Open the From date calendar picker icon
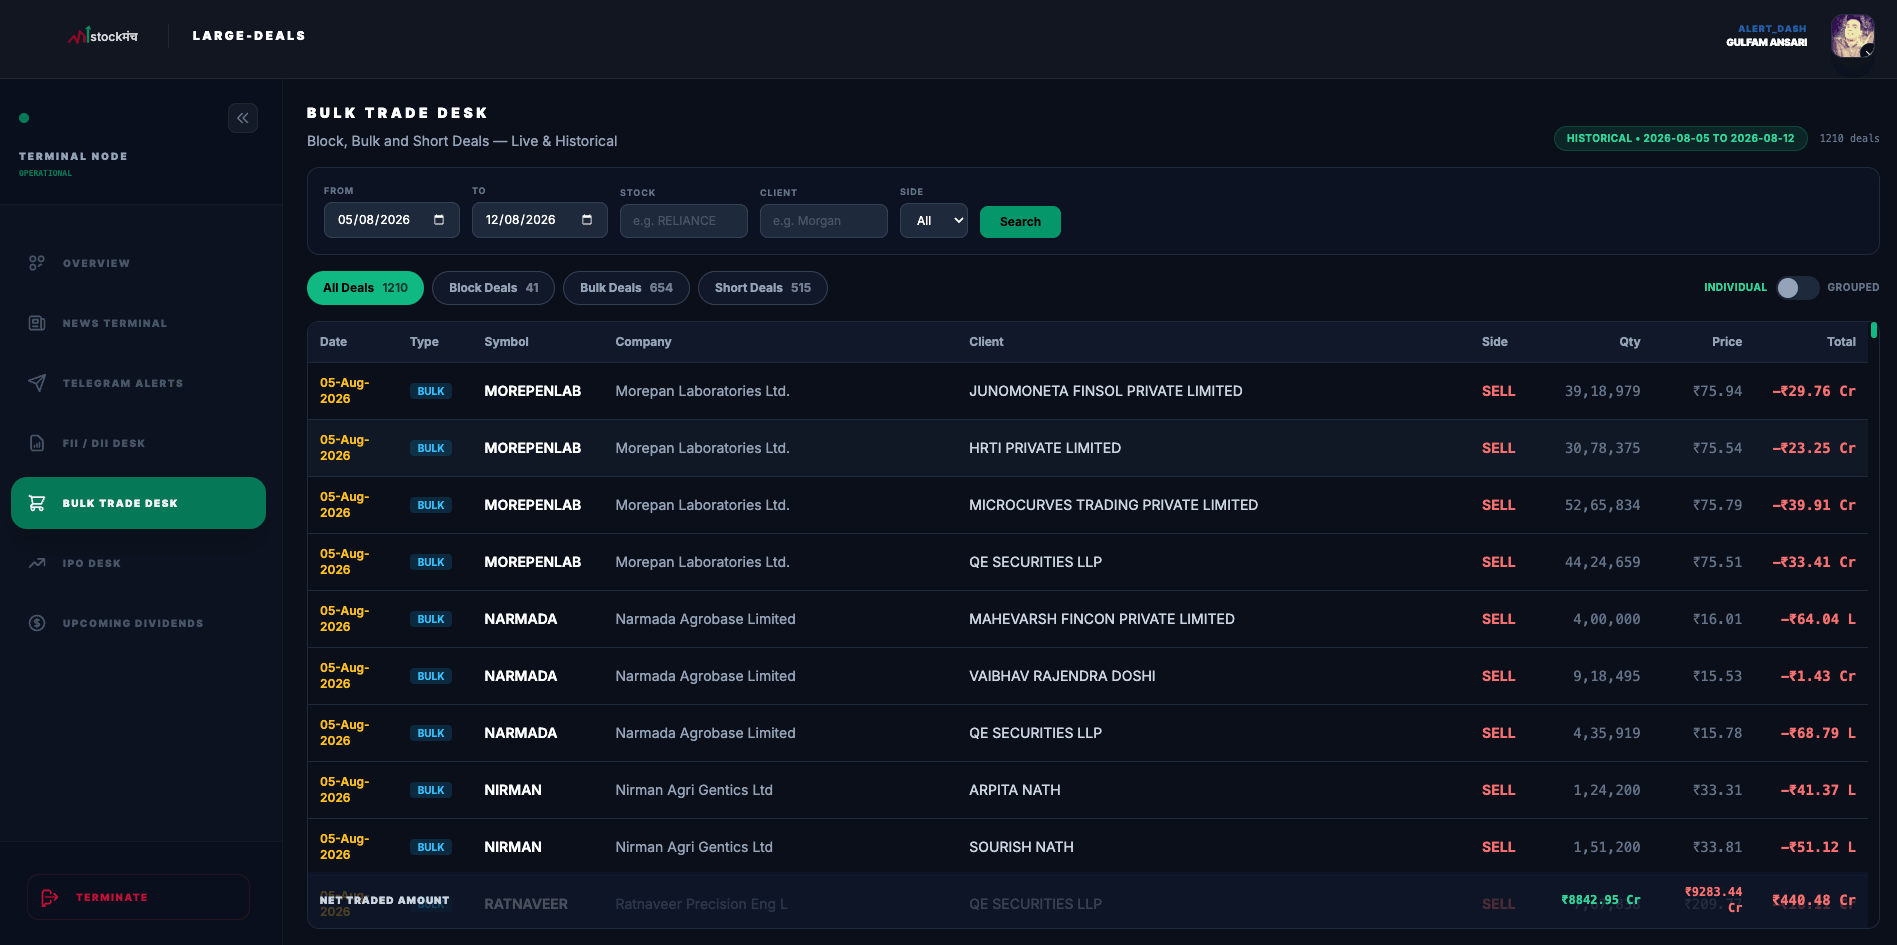 tap(439, 220)
